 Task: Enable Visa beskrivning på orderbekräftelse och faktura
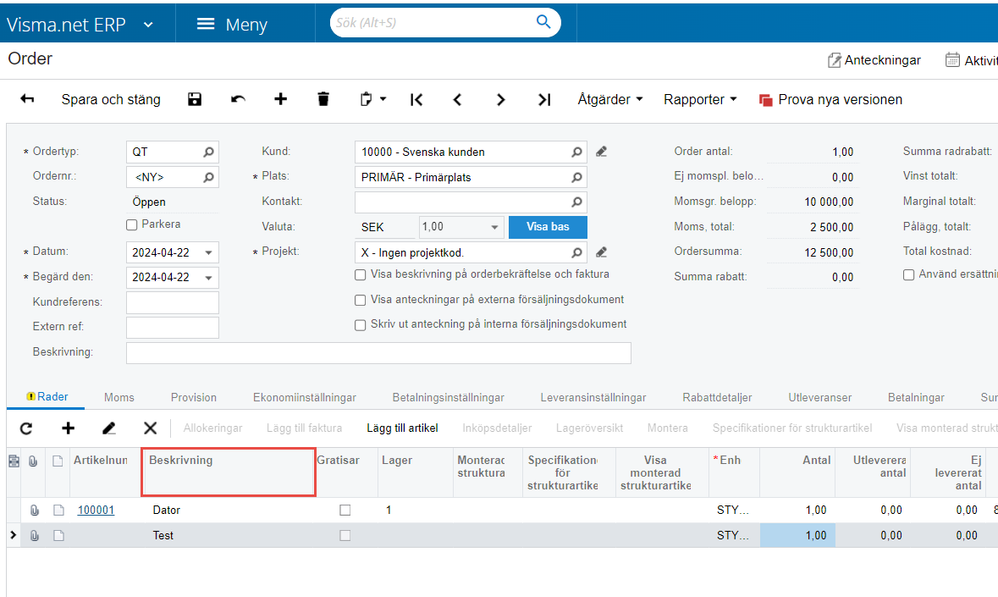[x=360, y=275]
